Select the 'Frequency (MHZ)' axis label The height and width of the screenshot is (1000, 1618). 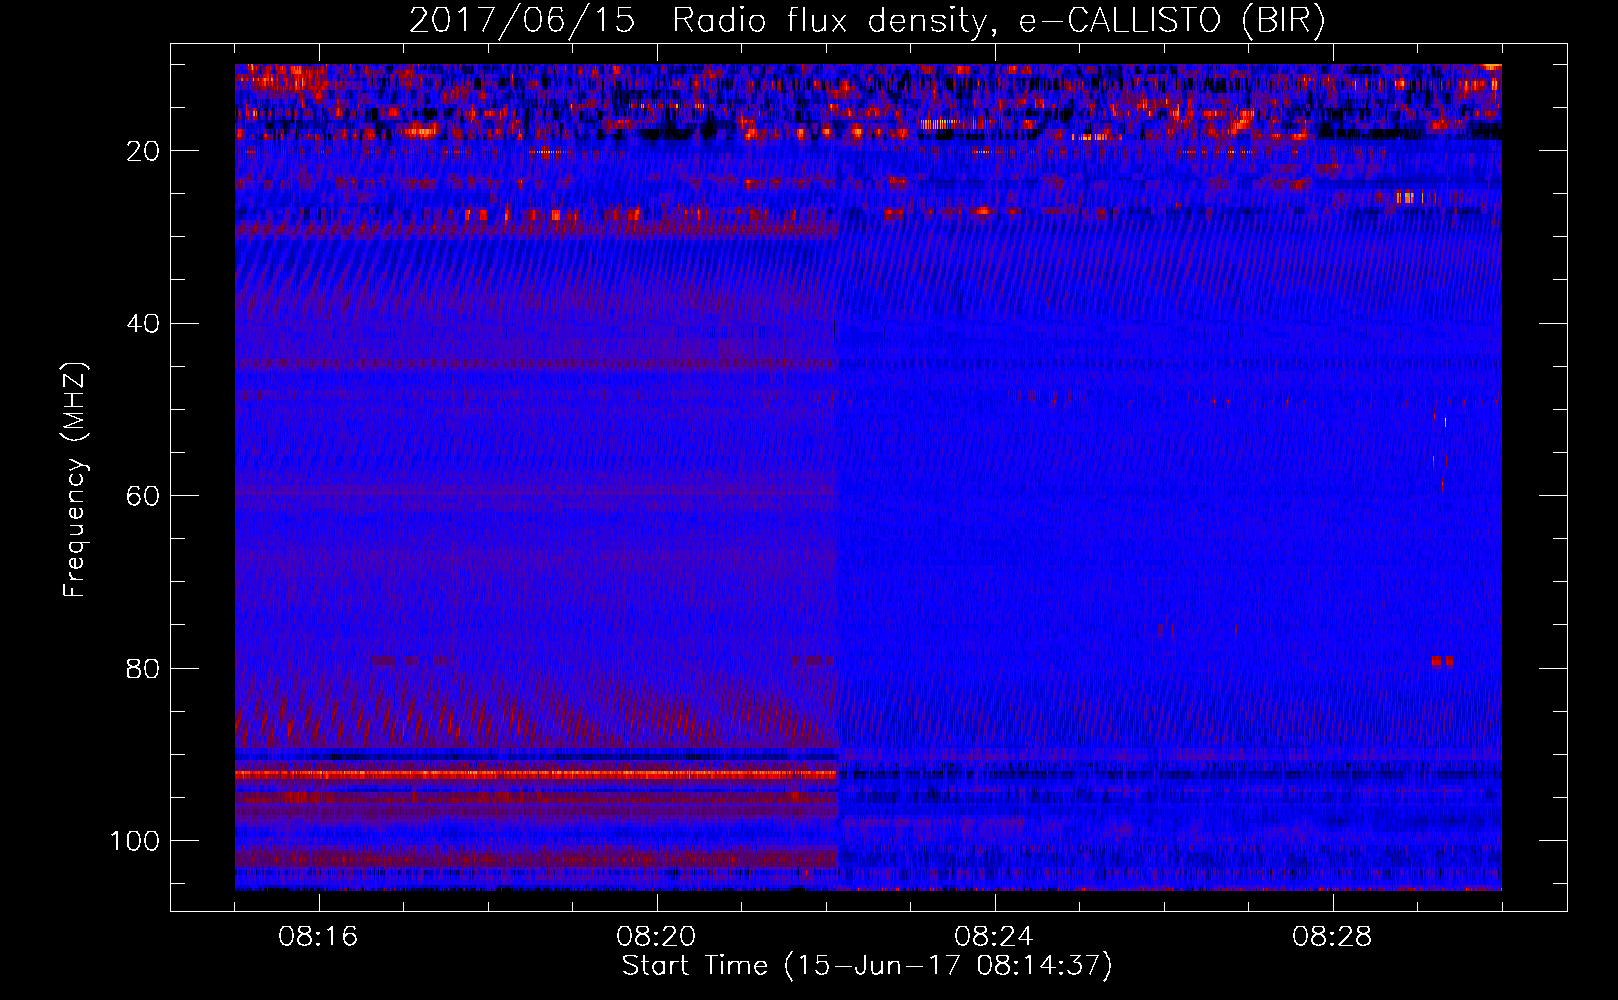point(76,479)
